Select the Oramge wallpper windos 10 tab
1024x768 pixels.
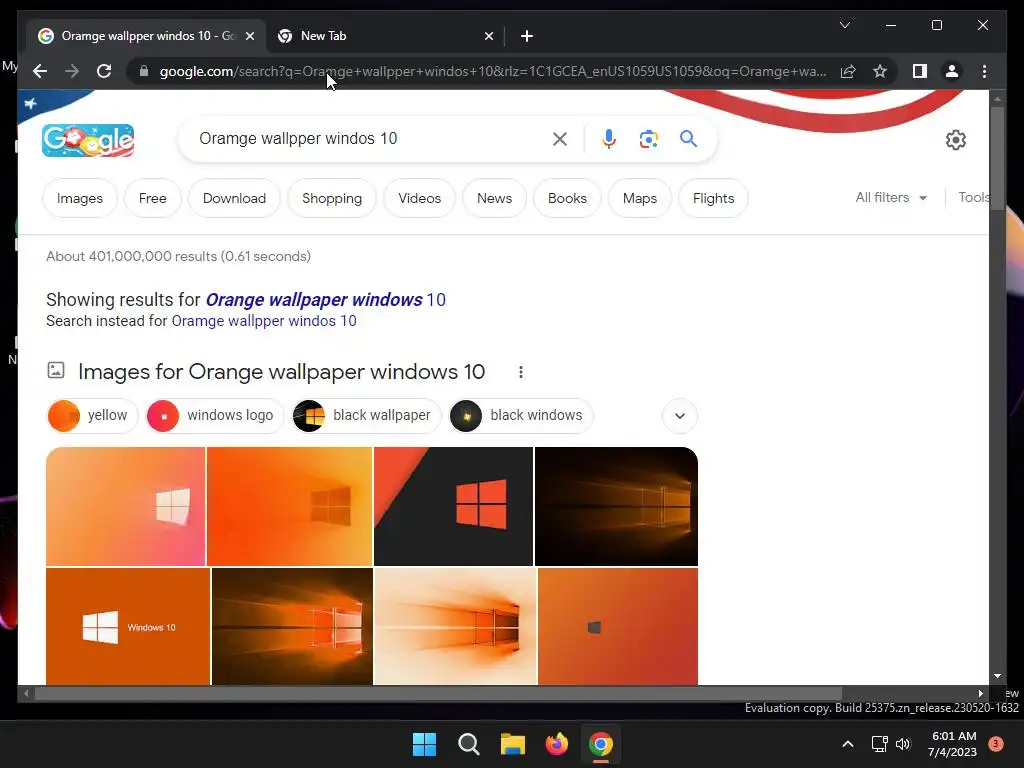point(146,36)
